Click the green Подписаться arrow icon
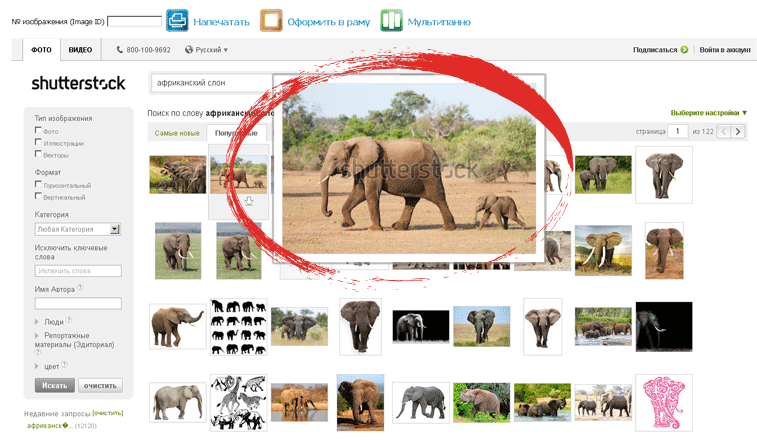The image size is (757, 441). pyautogui.click(x=684, y=49)
